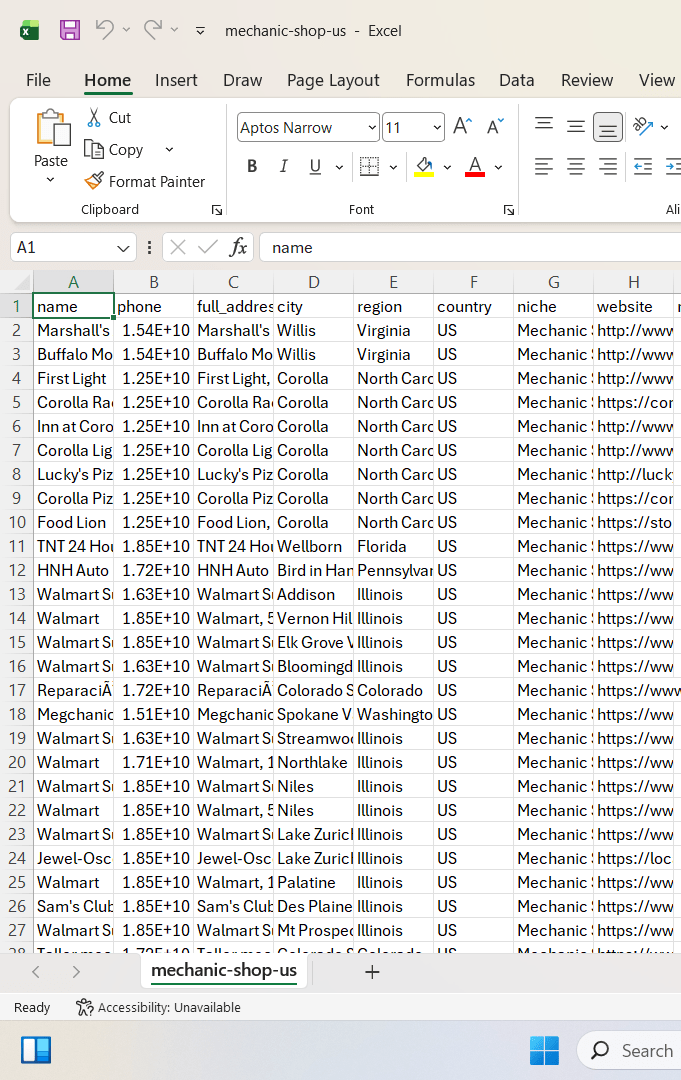Set Bottom Align for cell text
The image size is (681, 1080).
pos(607,127)
